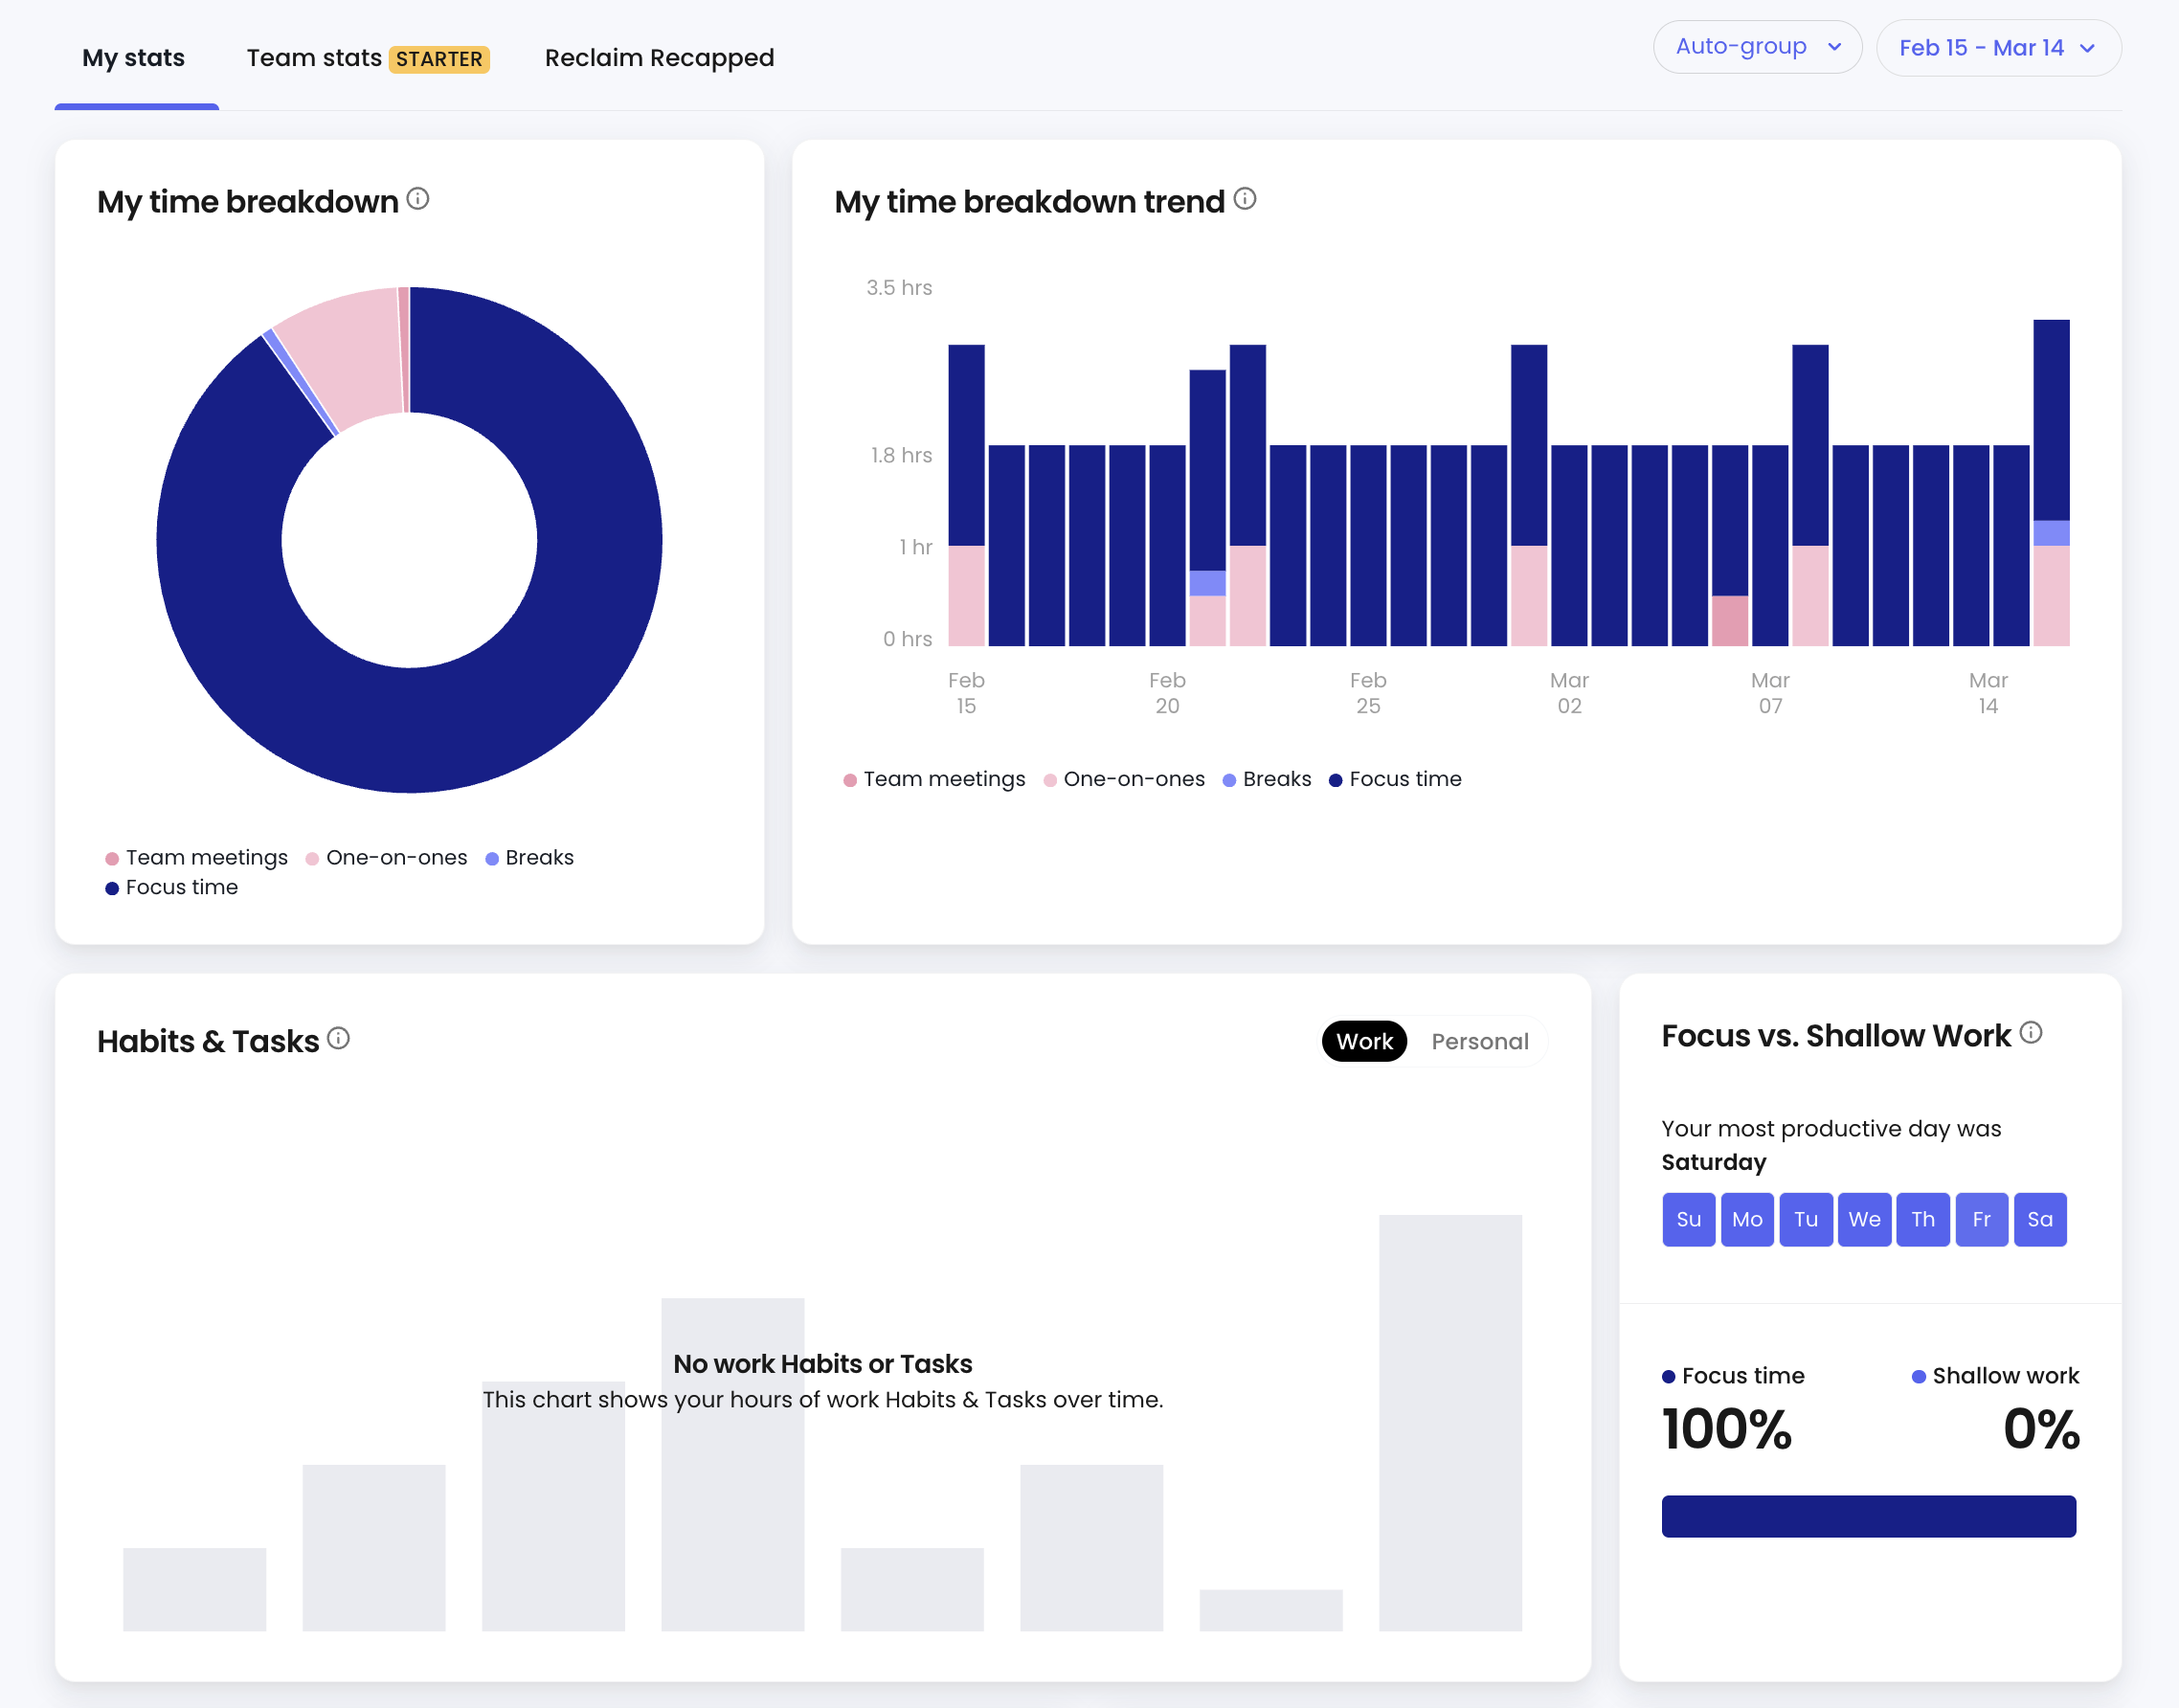Screen dimensions: 2179x1708
Task: Toggle the Mo day chip
Action: click(x=1746, y=1219)
